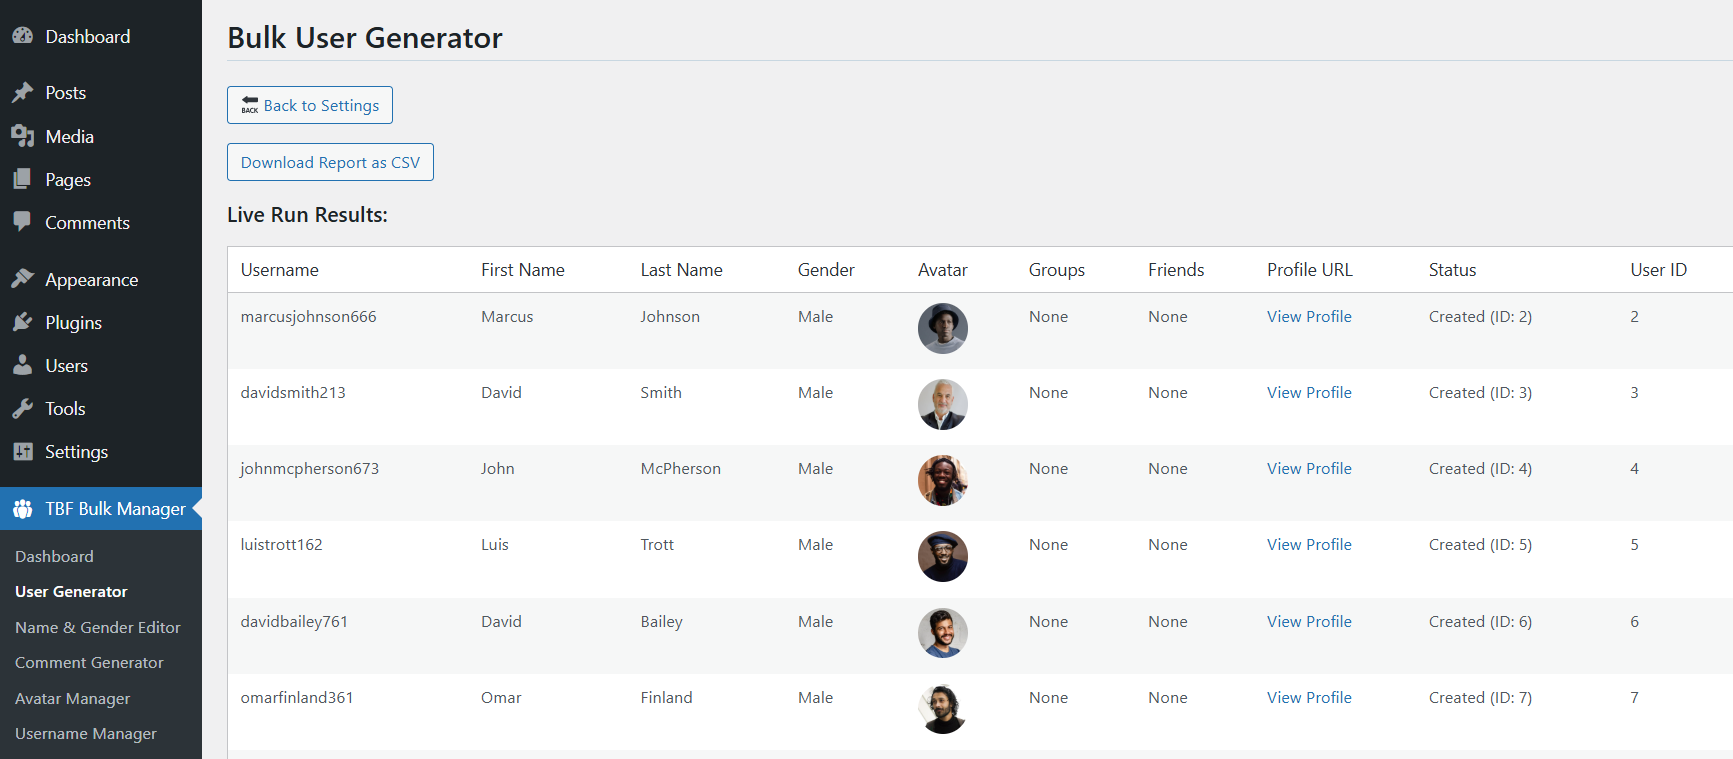View Profile for marcusjohnson666
Screen dimensions: 1733x759
pos(1308,316)
